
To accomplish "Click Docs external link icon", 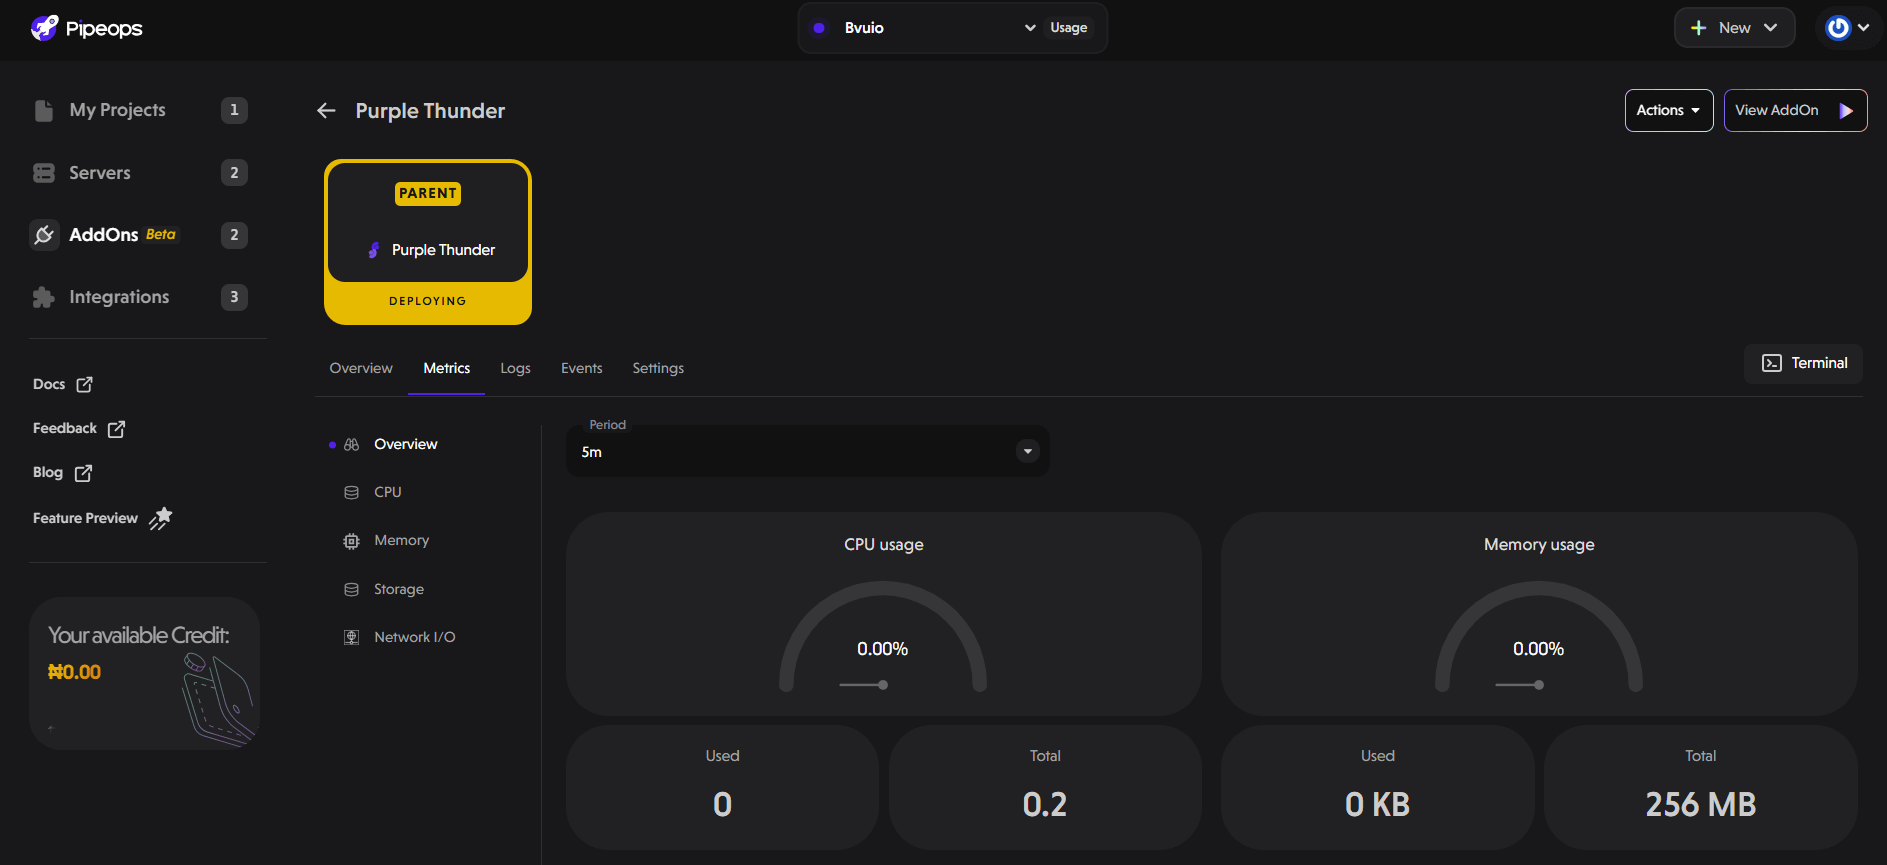I will 85,384.
